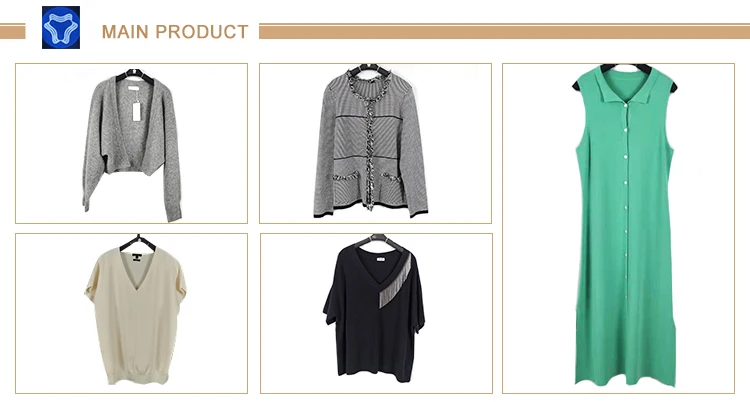Click the long tan banner bar right of heading

pyautogui.click(x=505, y=32)
